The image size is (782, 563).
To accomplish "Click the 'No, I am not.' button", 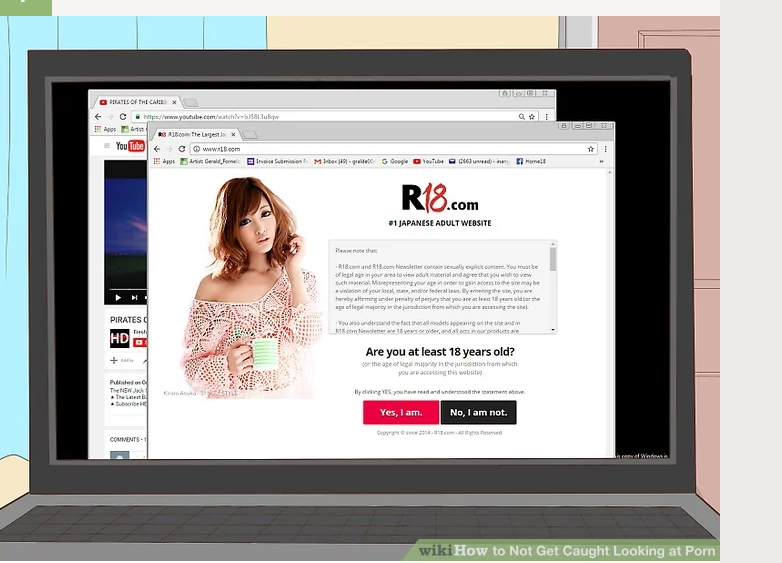I will tap(478, 412).
